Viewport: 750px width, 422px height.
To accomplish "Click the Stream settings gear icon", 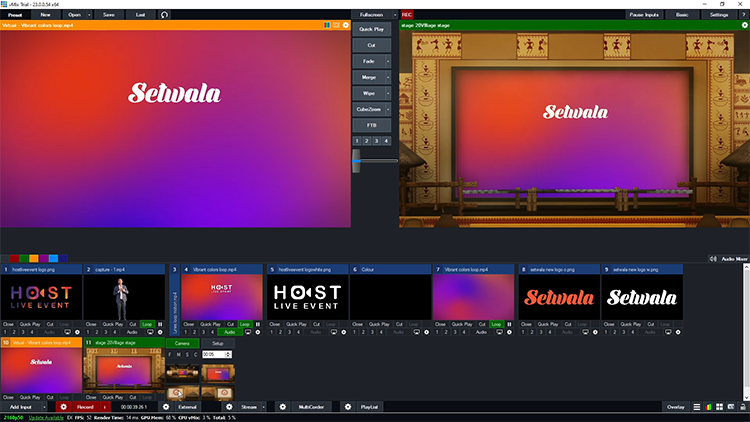I will tap(229, 407).
